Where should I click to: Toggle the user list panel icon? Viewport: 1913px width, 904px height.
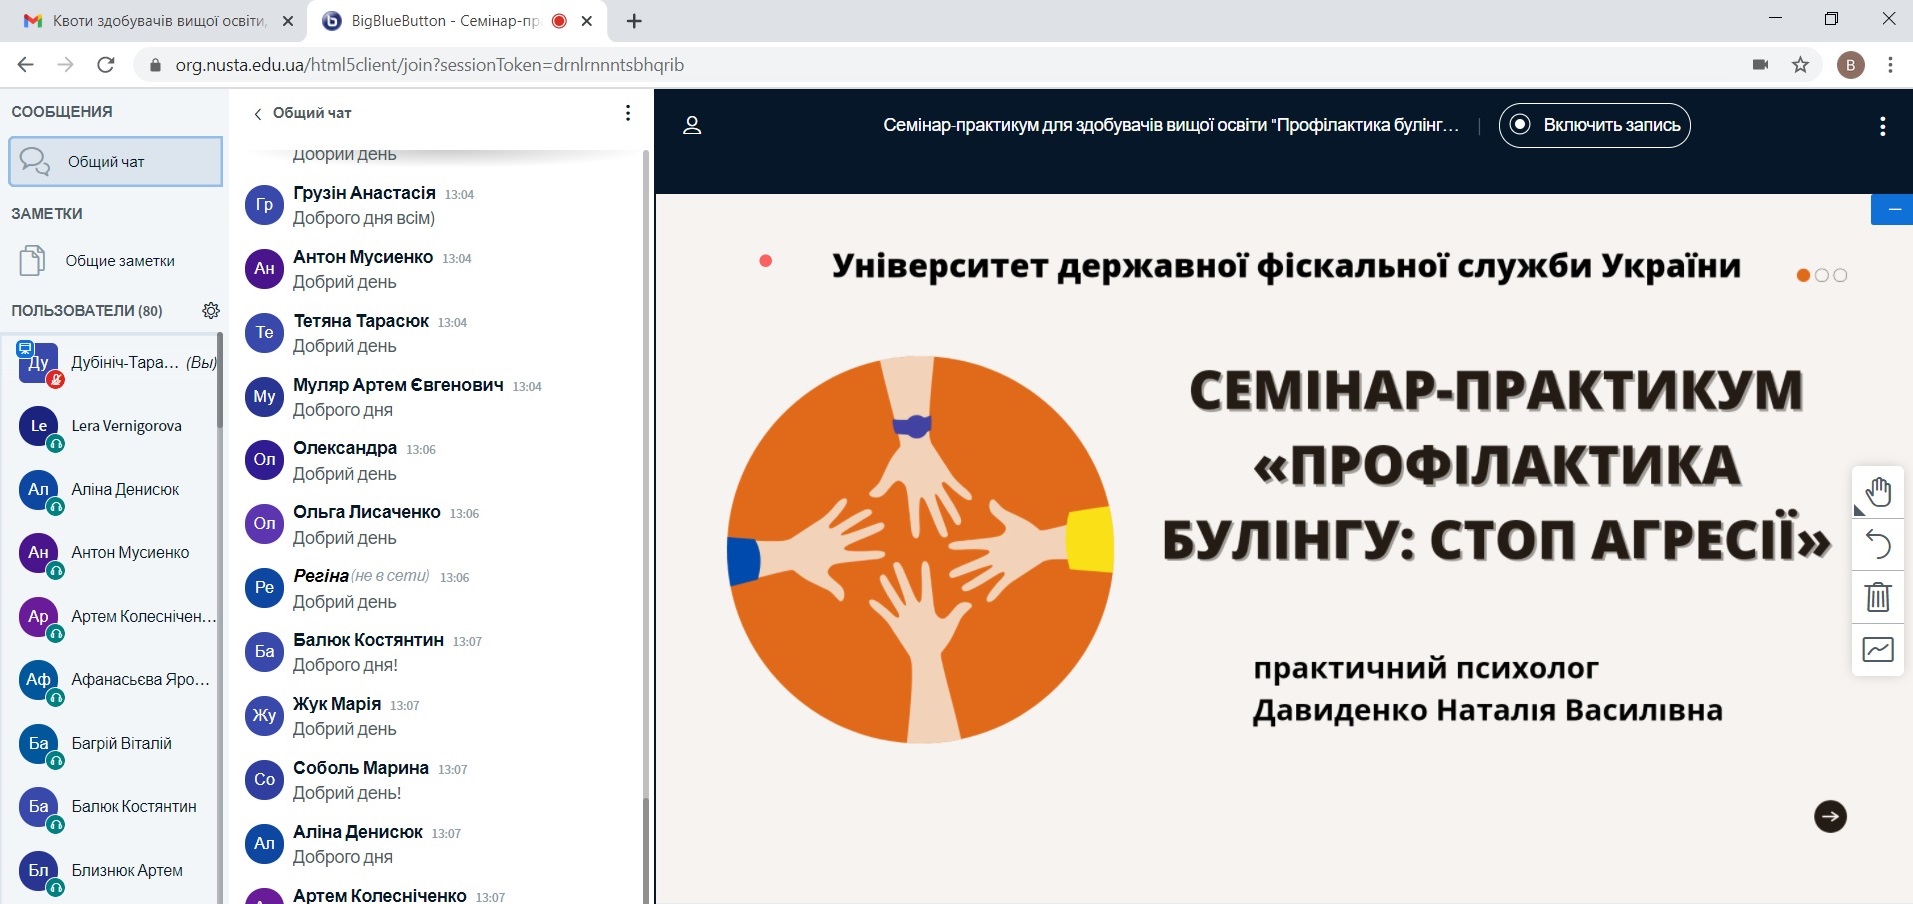click(x=691, y=125)
